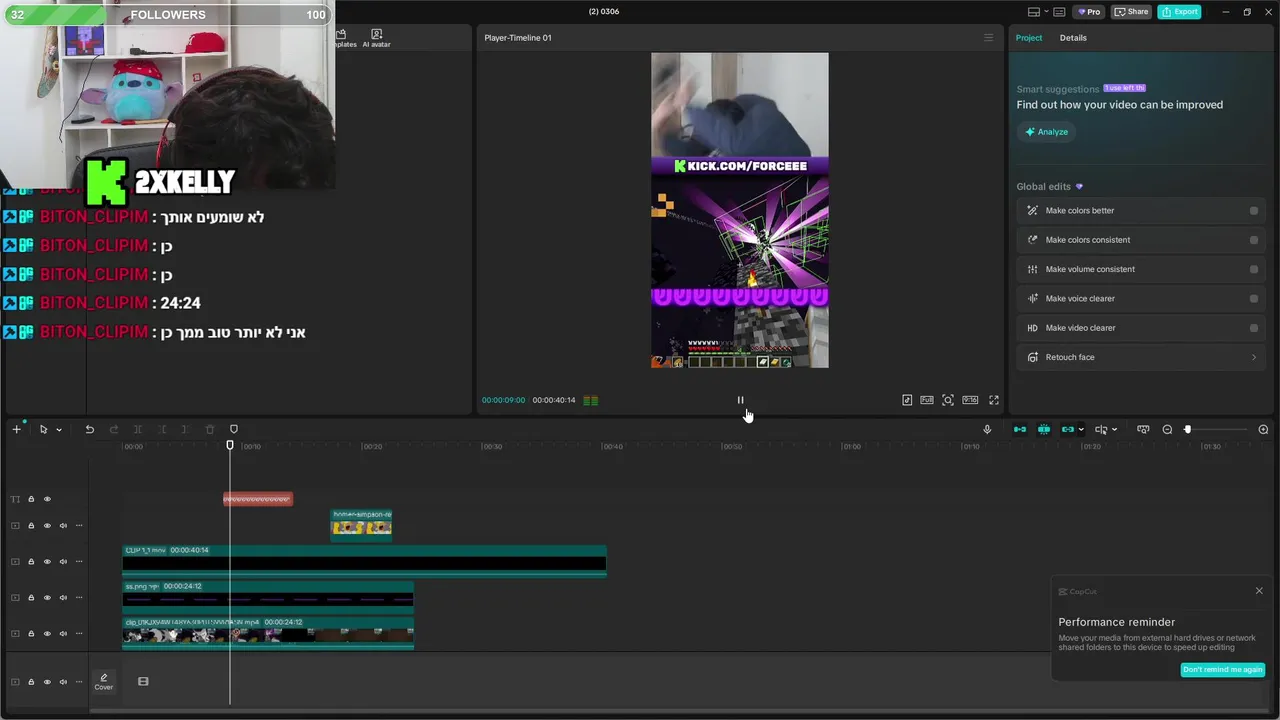Viewport: 1280px width, 720px height.
Task: Hide the CLIP 1_1.mov track
Action: 47,562
